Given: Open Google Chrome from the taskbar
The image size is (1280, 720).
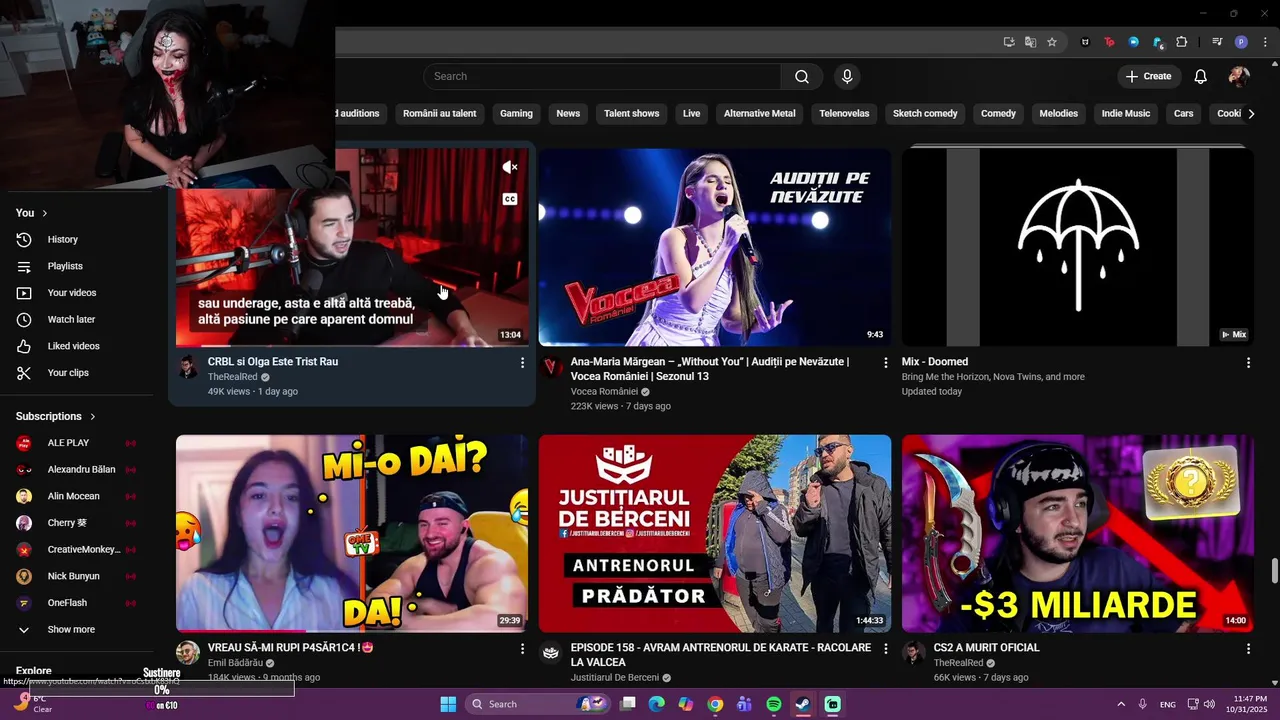Looking at the screenshot, I should click(x=715, y=704).
